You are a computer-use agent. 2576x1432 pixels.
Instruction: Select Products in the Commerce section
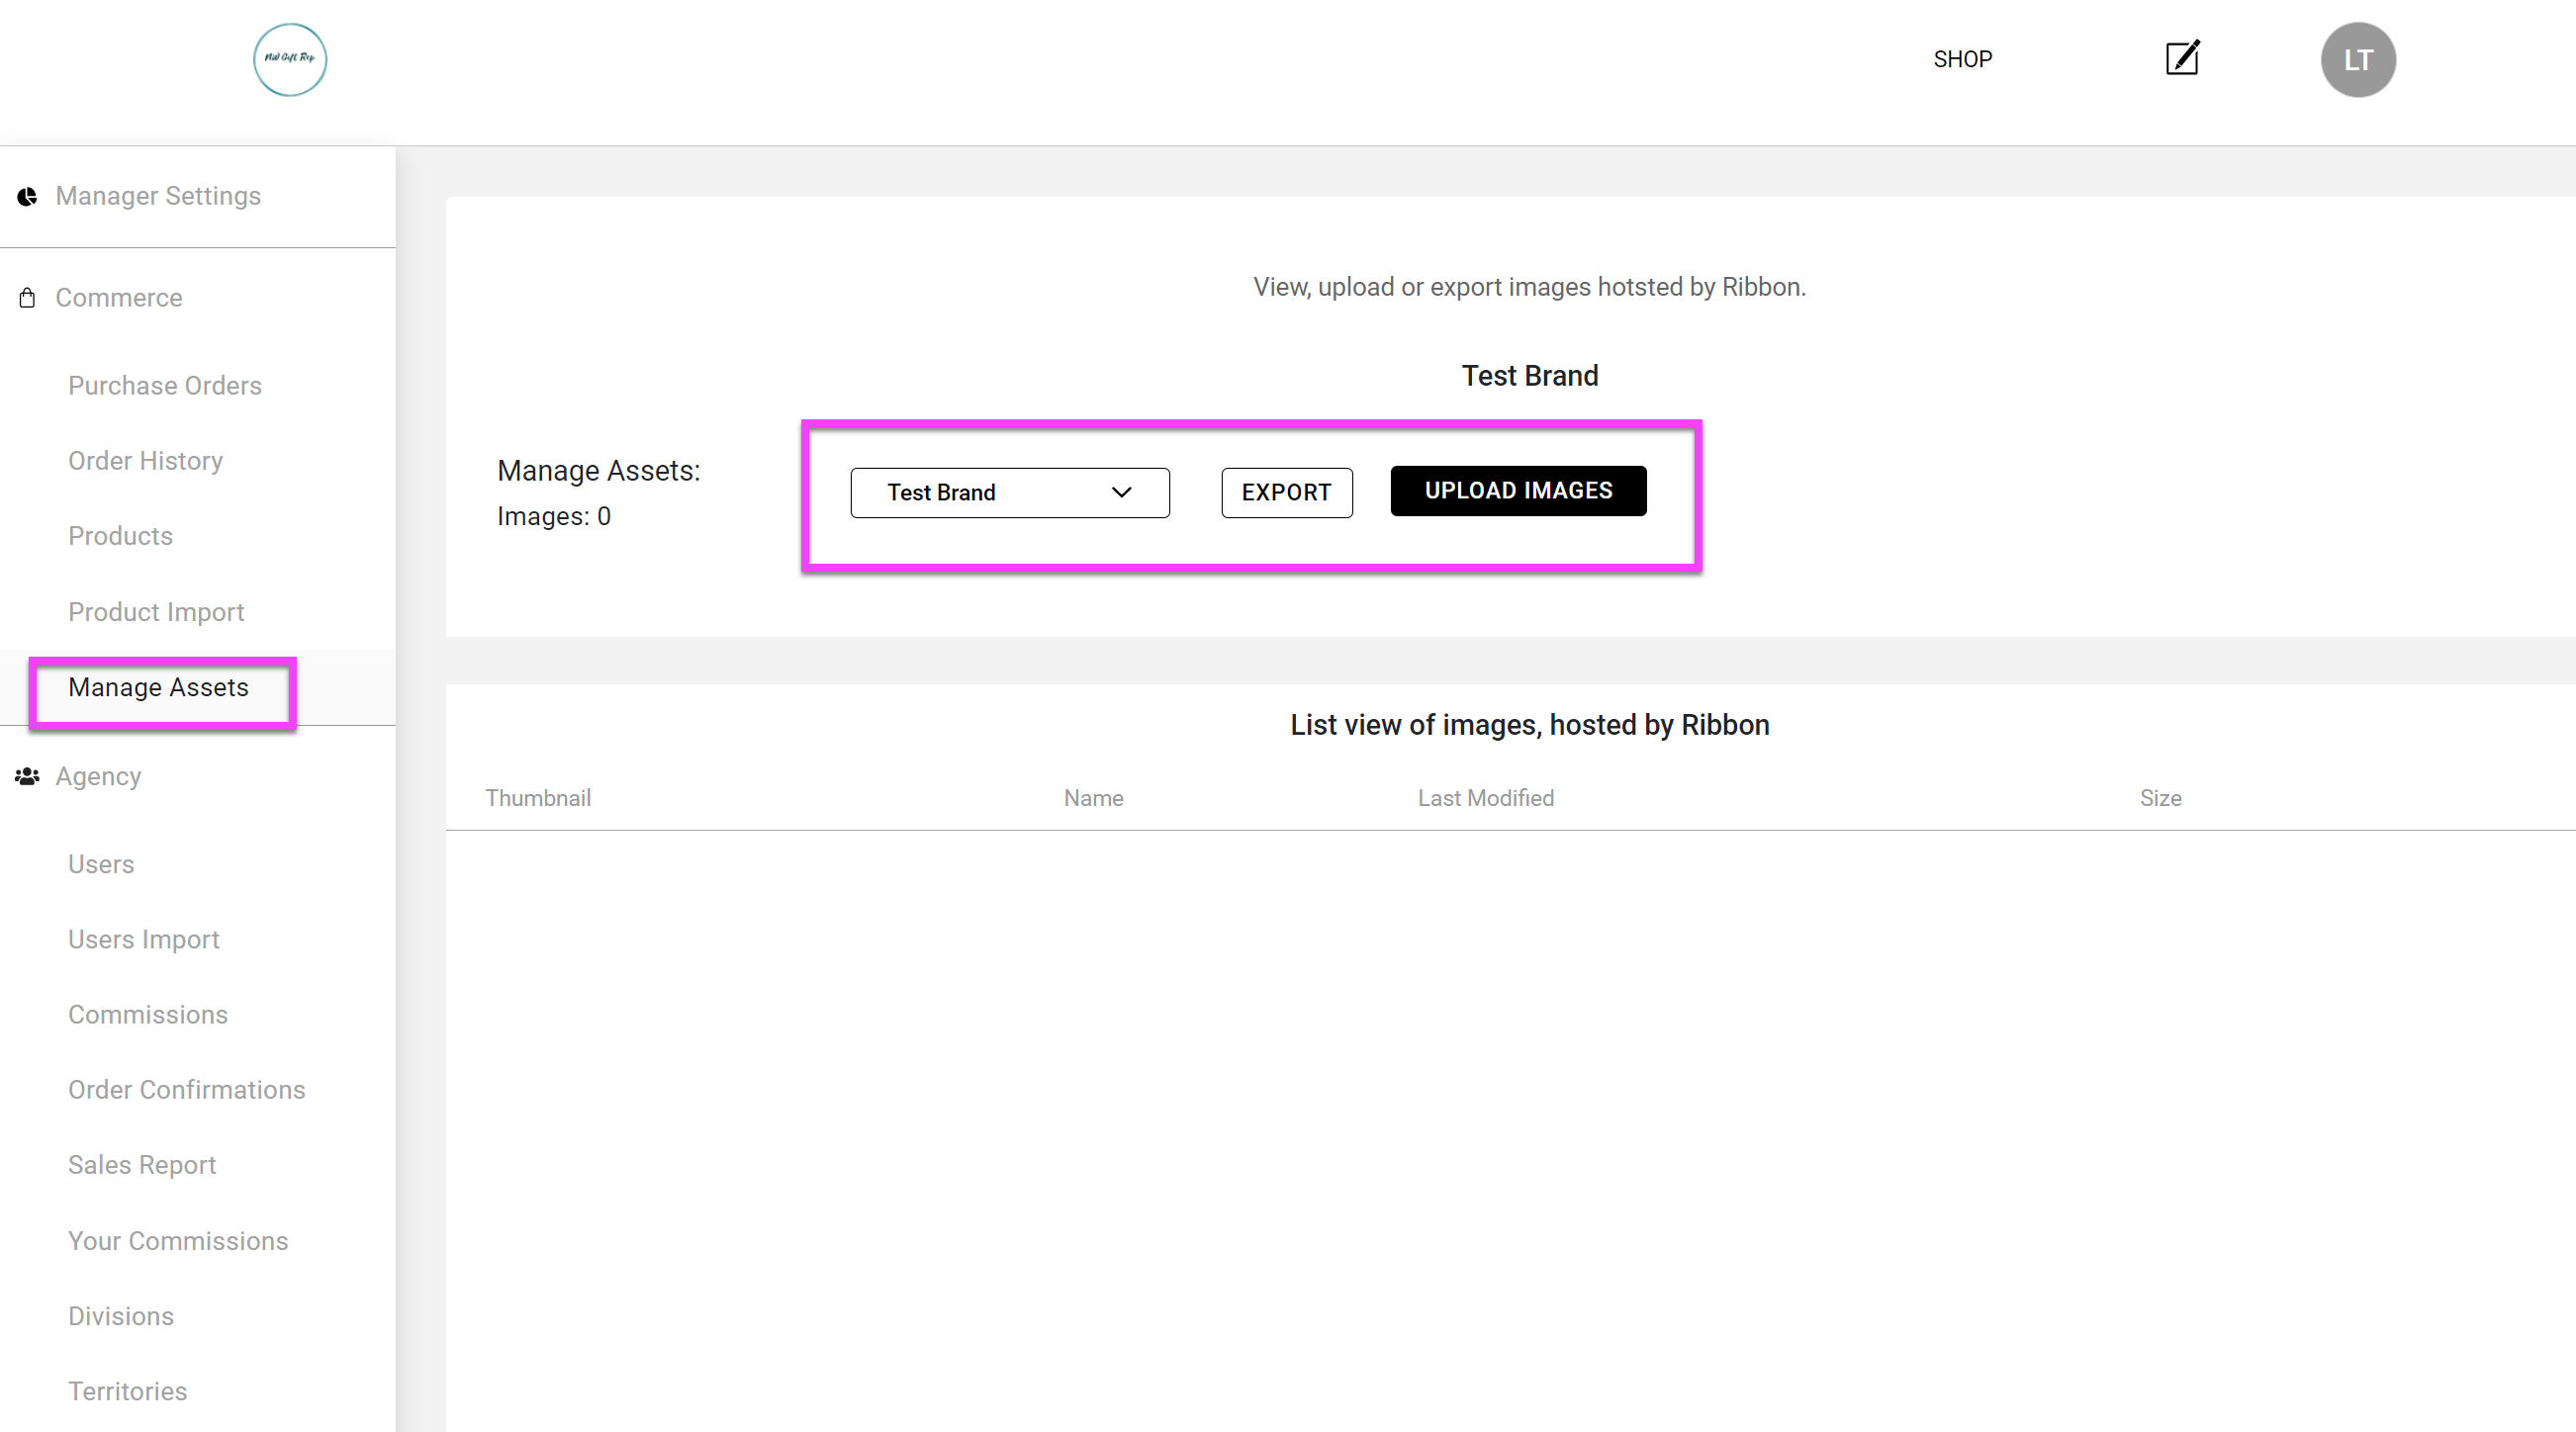click(x=120, y=536)
